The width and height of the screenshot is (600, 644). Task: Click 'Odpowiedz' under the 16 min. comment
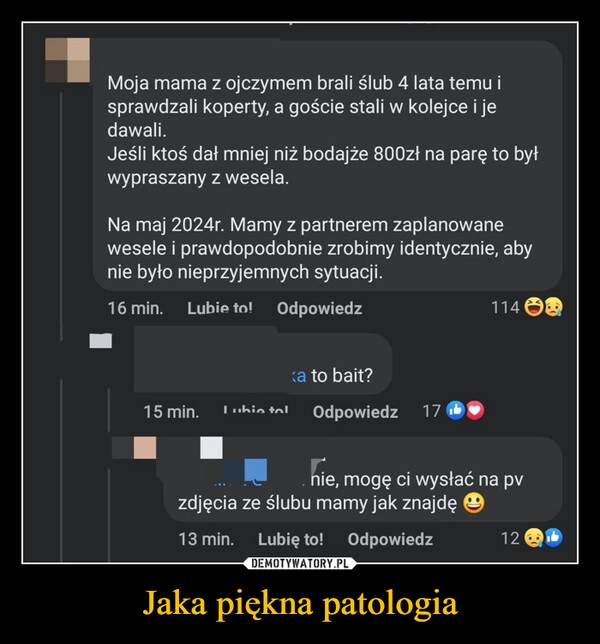pyautogui.click(x=320, y=308)
